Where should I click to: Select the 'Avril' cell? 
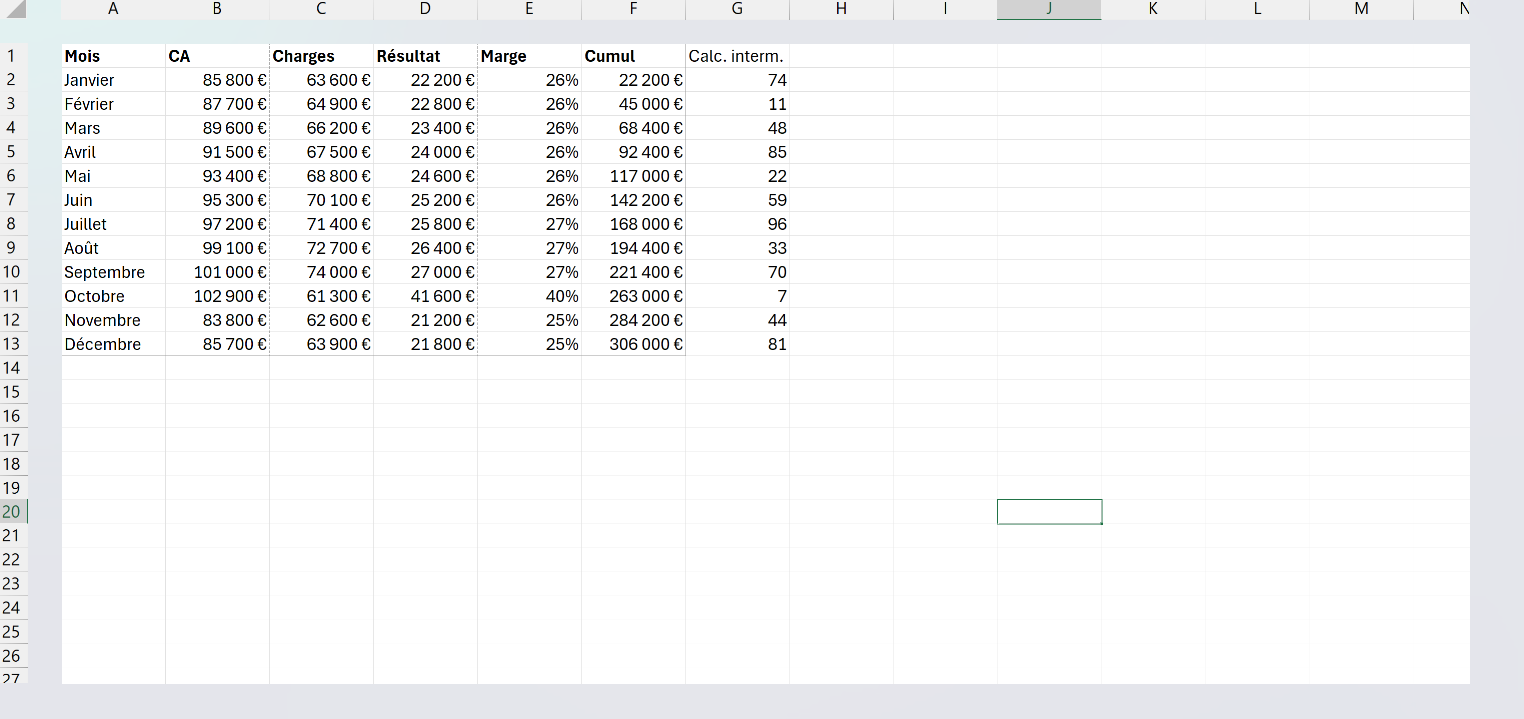click(113, 152)
